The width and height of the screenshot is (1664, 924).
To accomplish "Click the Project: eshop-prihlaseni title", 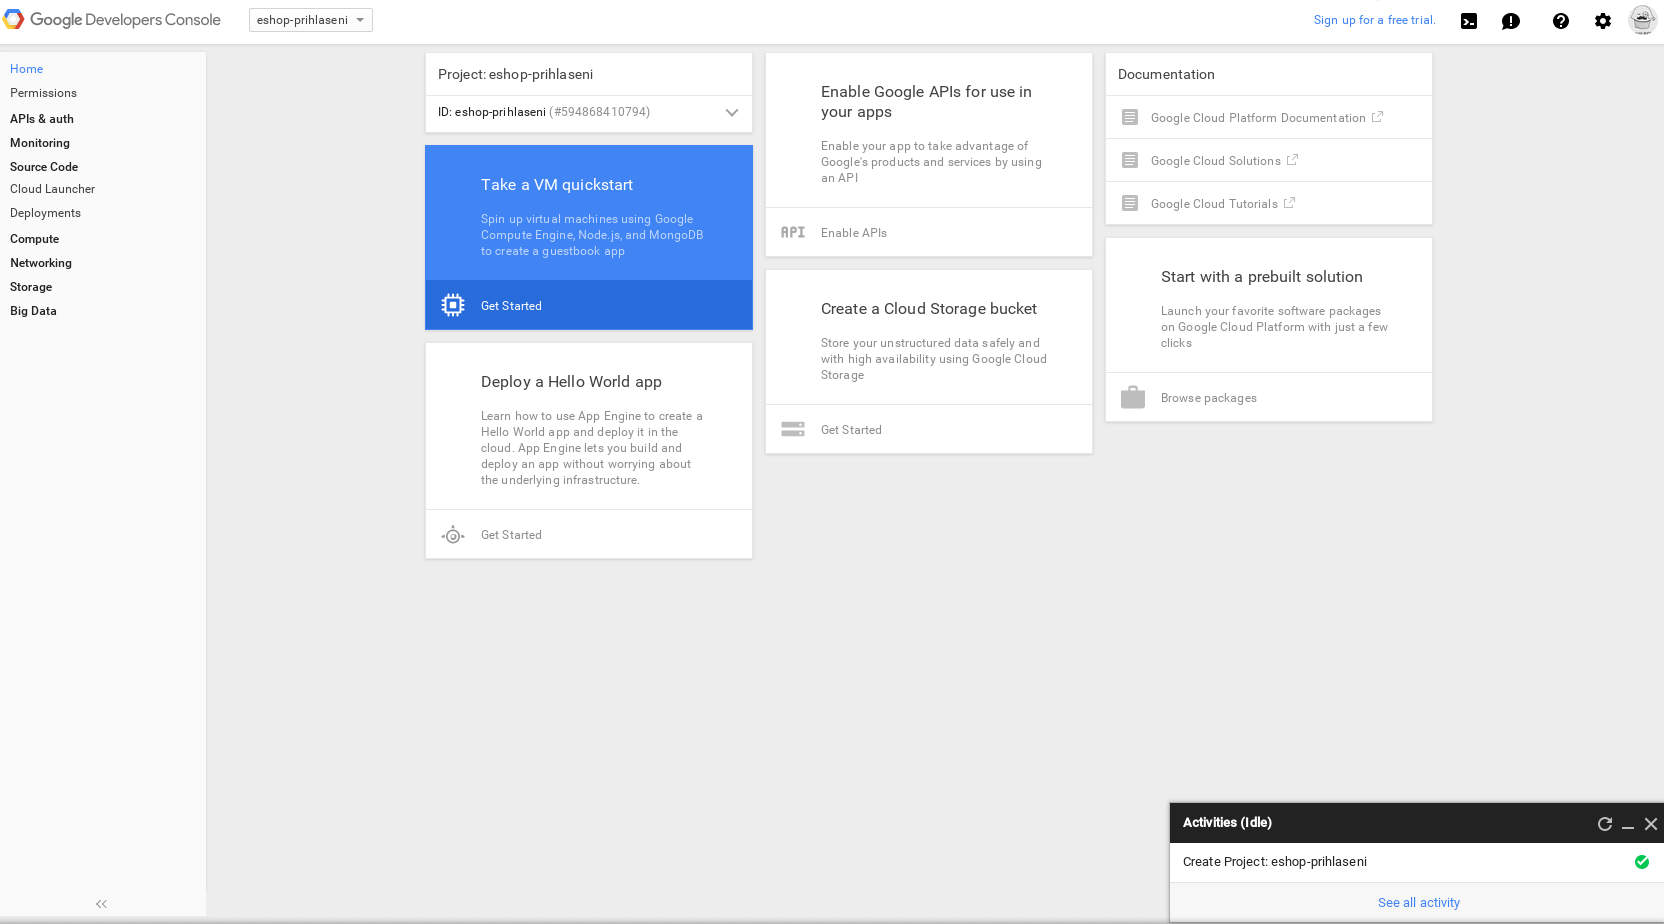I will coord(515,74).
